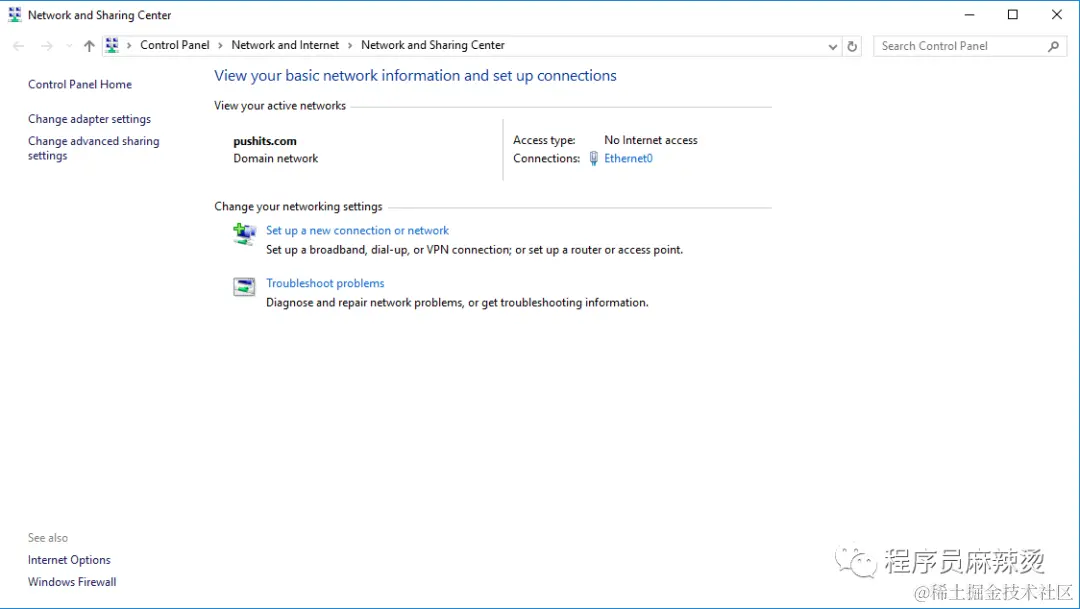
Task: Open Change advanced sharing settings
Action: [x=94, y=148]
